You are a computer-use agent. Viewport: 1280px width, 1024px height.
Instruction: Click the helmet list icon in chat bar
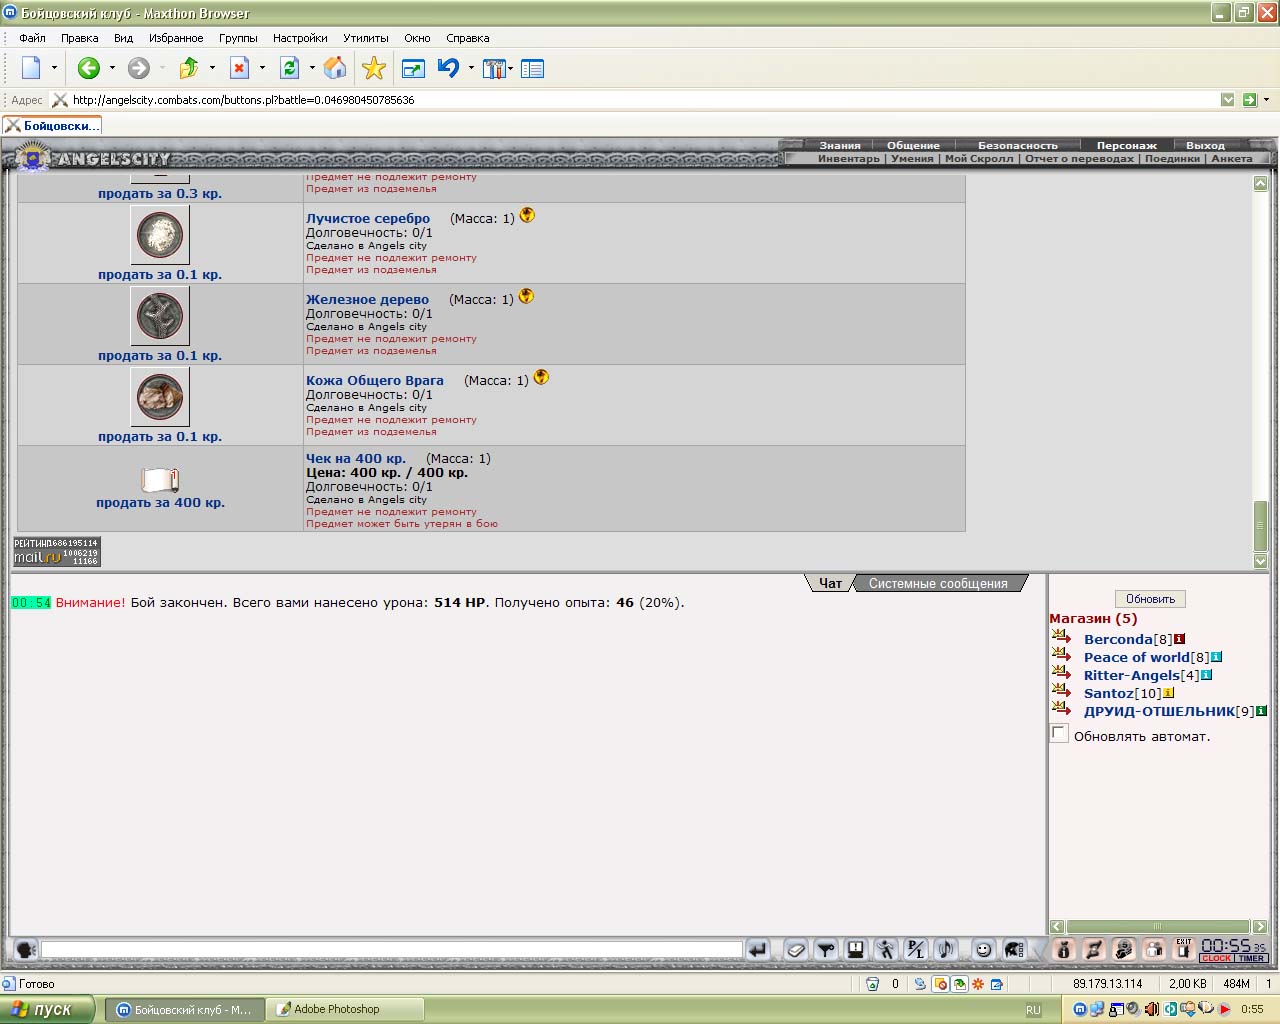pyautogui.click(x=1013, y=949)
